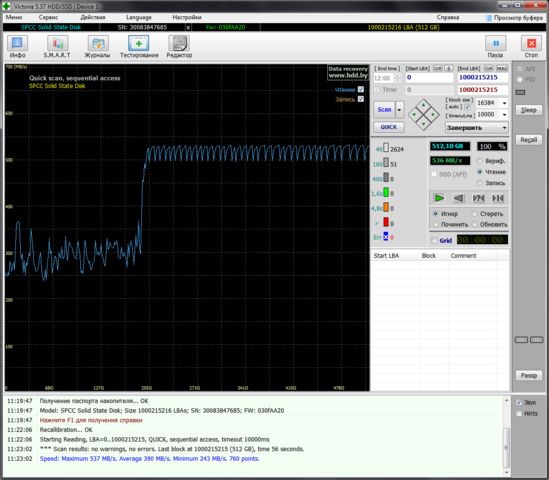The width and height of the screenshot is (549, 480).
Task: Open the timeout 10000 dropdown
Action: (x=492, y=114)
